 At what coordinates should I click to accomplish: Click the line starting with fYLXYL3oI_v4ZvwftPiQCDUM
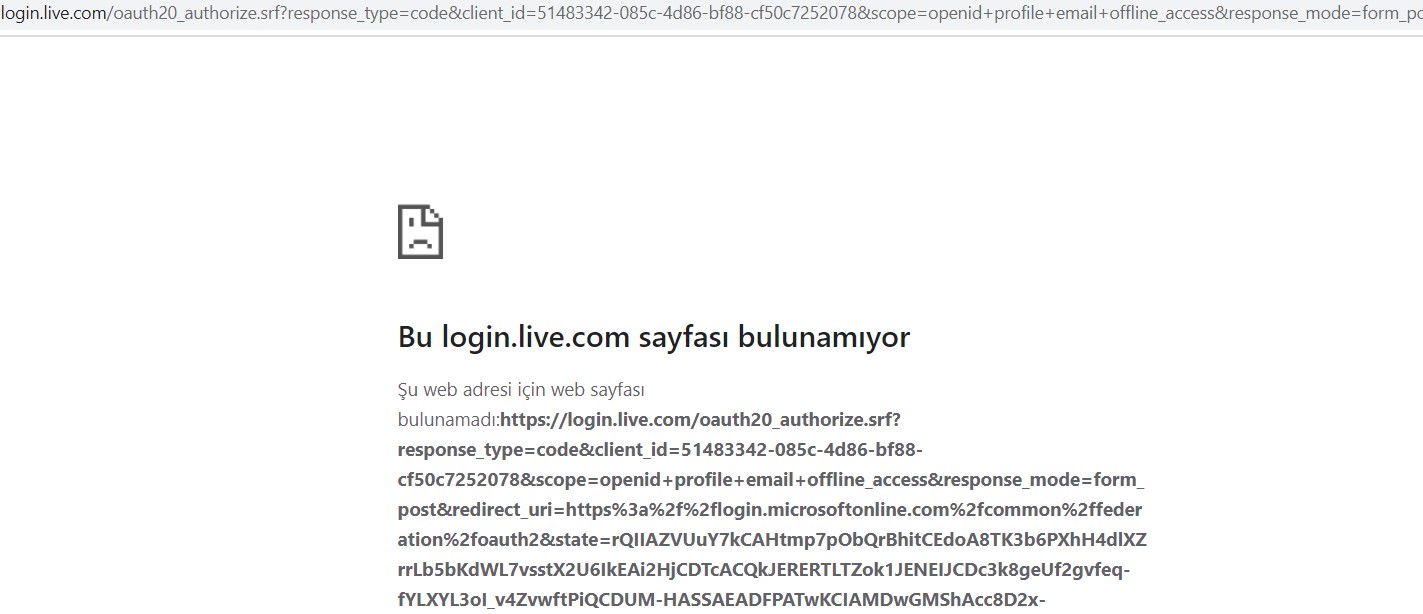click(721, 600)
